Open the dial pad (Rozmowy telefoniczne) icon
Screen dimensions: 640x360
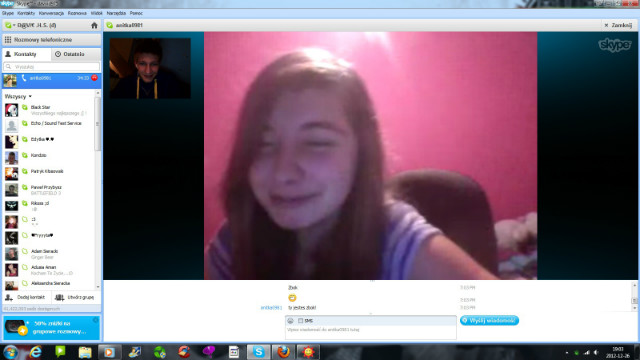[8, 40]
